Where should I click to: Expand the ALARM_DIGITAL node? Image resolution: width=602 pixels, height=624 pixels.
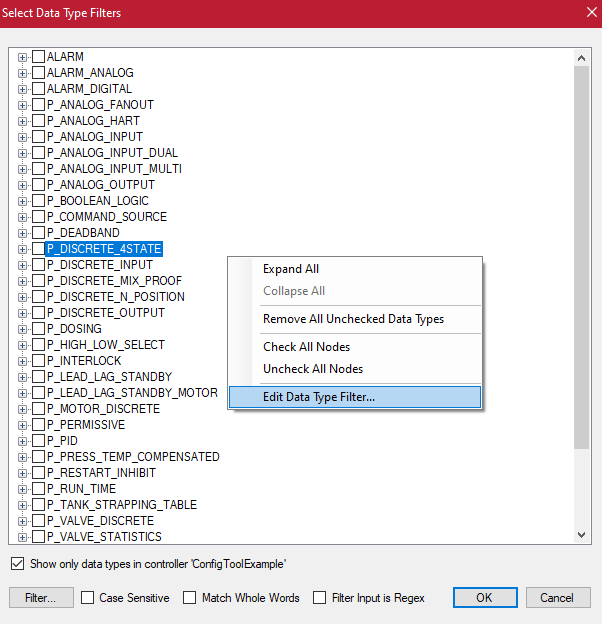click(22, 89)
